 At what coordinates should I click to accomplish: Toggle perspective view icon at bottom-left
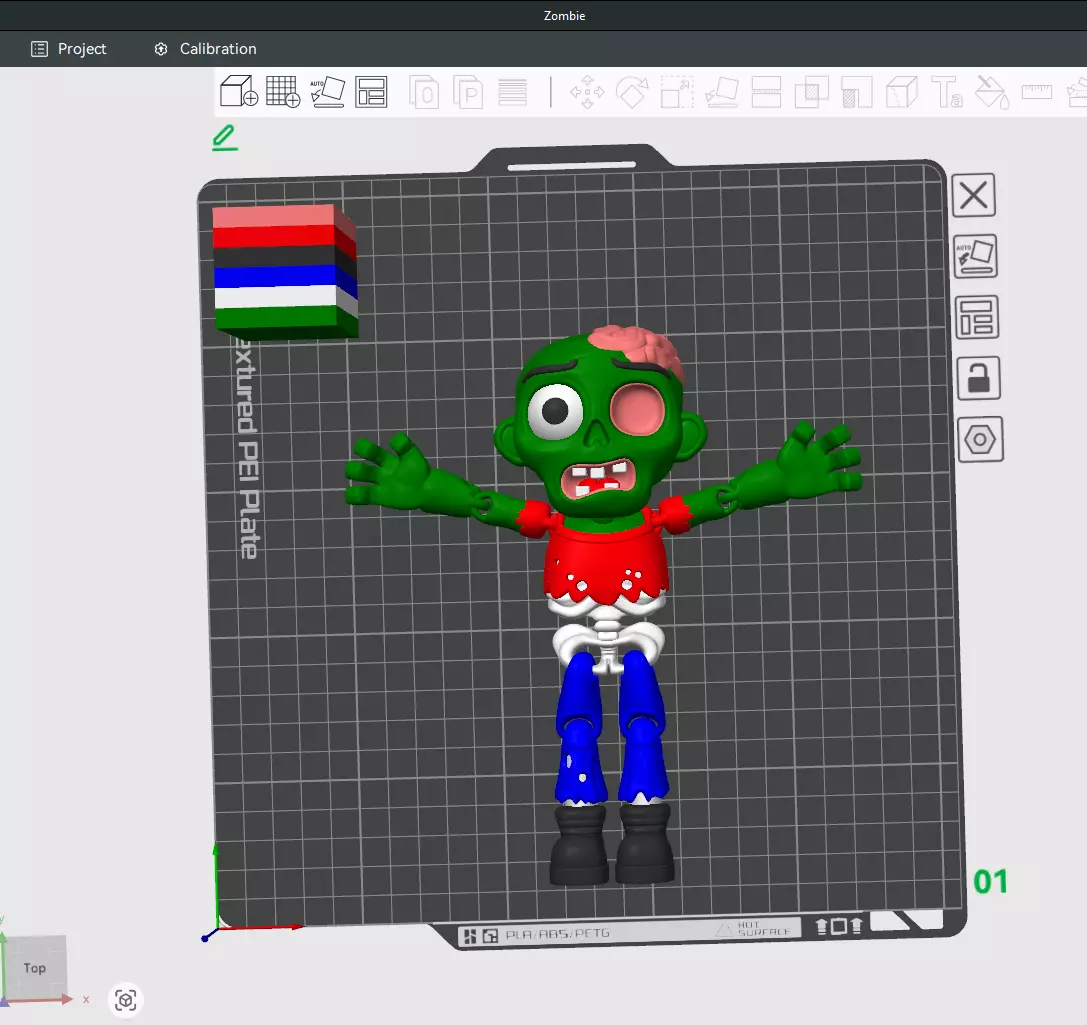pos(125,999)
